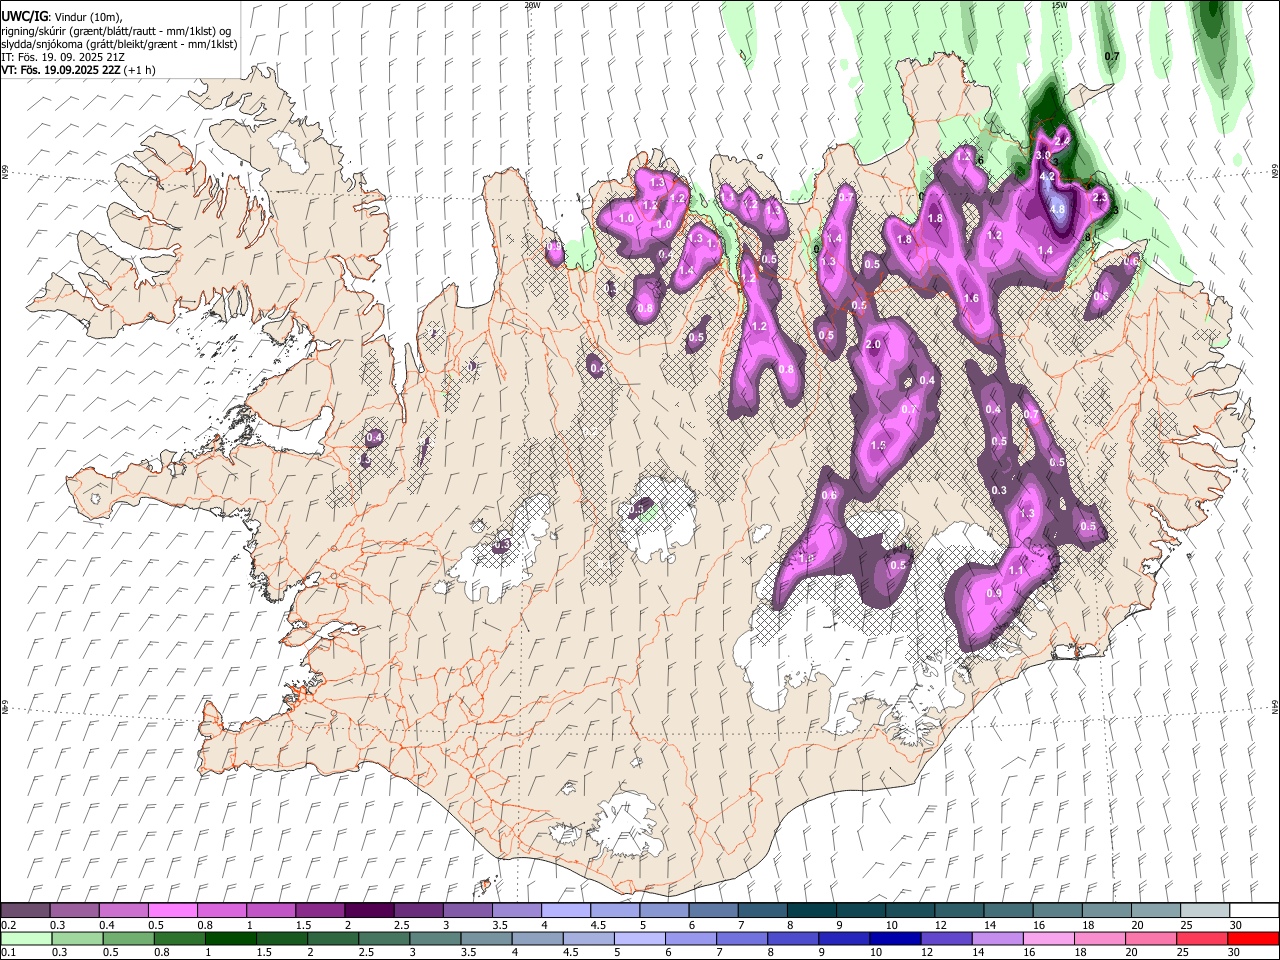Click the rain legend swatch starting at 2.5

click(382, 938)
